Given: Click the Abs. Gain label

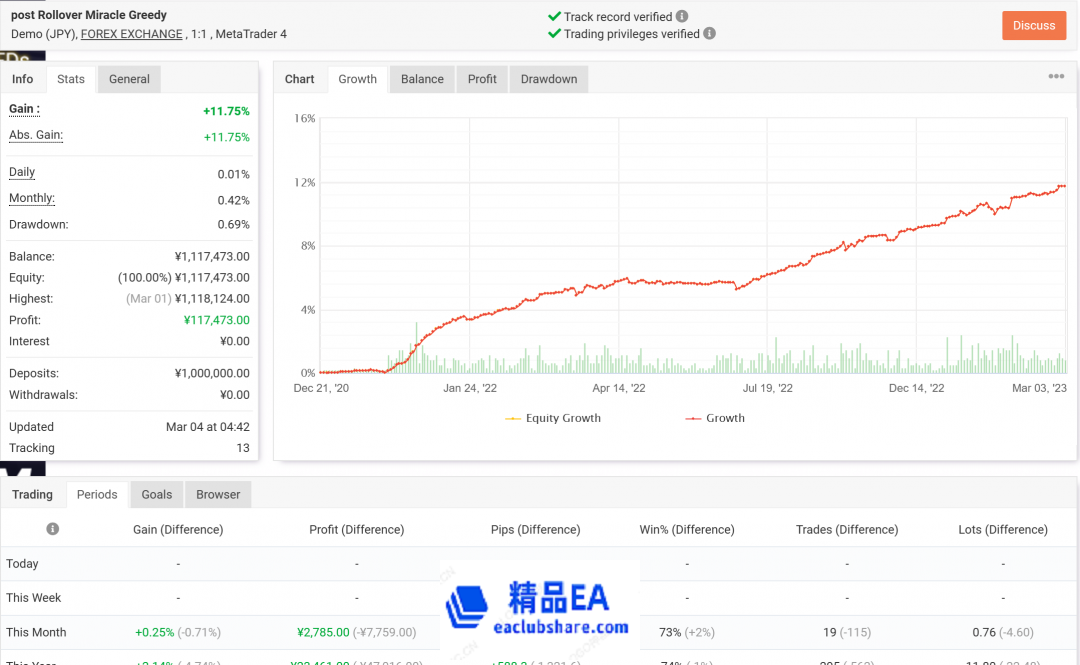Looking at the screenshot, I should pyautogui.click(x=36, y=135).
